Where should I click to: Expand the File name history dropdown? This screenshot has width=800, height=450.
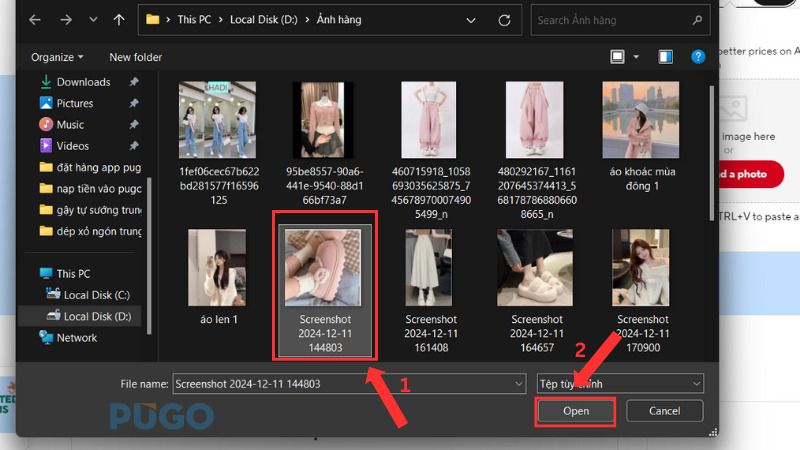click(x=517, y=383)
